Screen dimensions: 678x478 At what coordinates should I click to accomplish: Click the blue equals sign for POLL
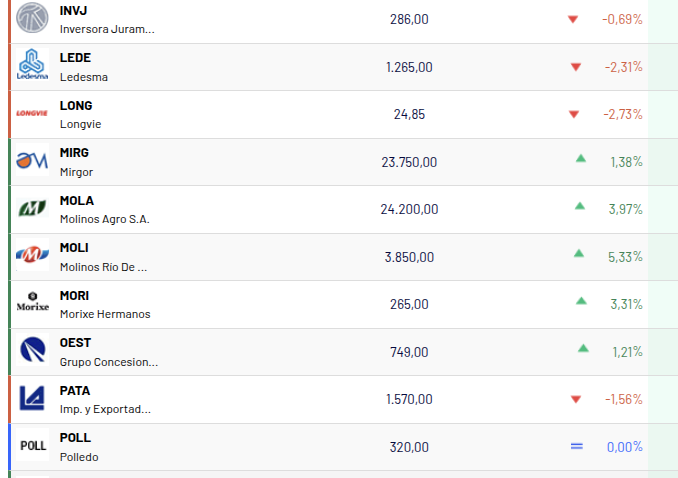[577, 446]
